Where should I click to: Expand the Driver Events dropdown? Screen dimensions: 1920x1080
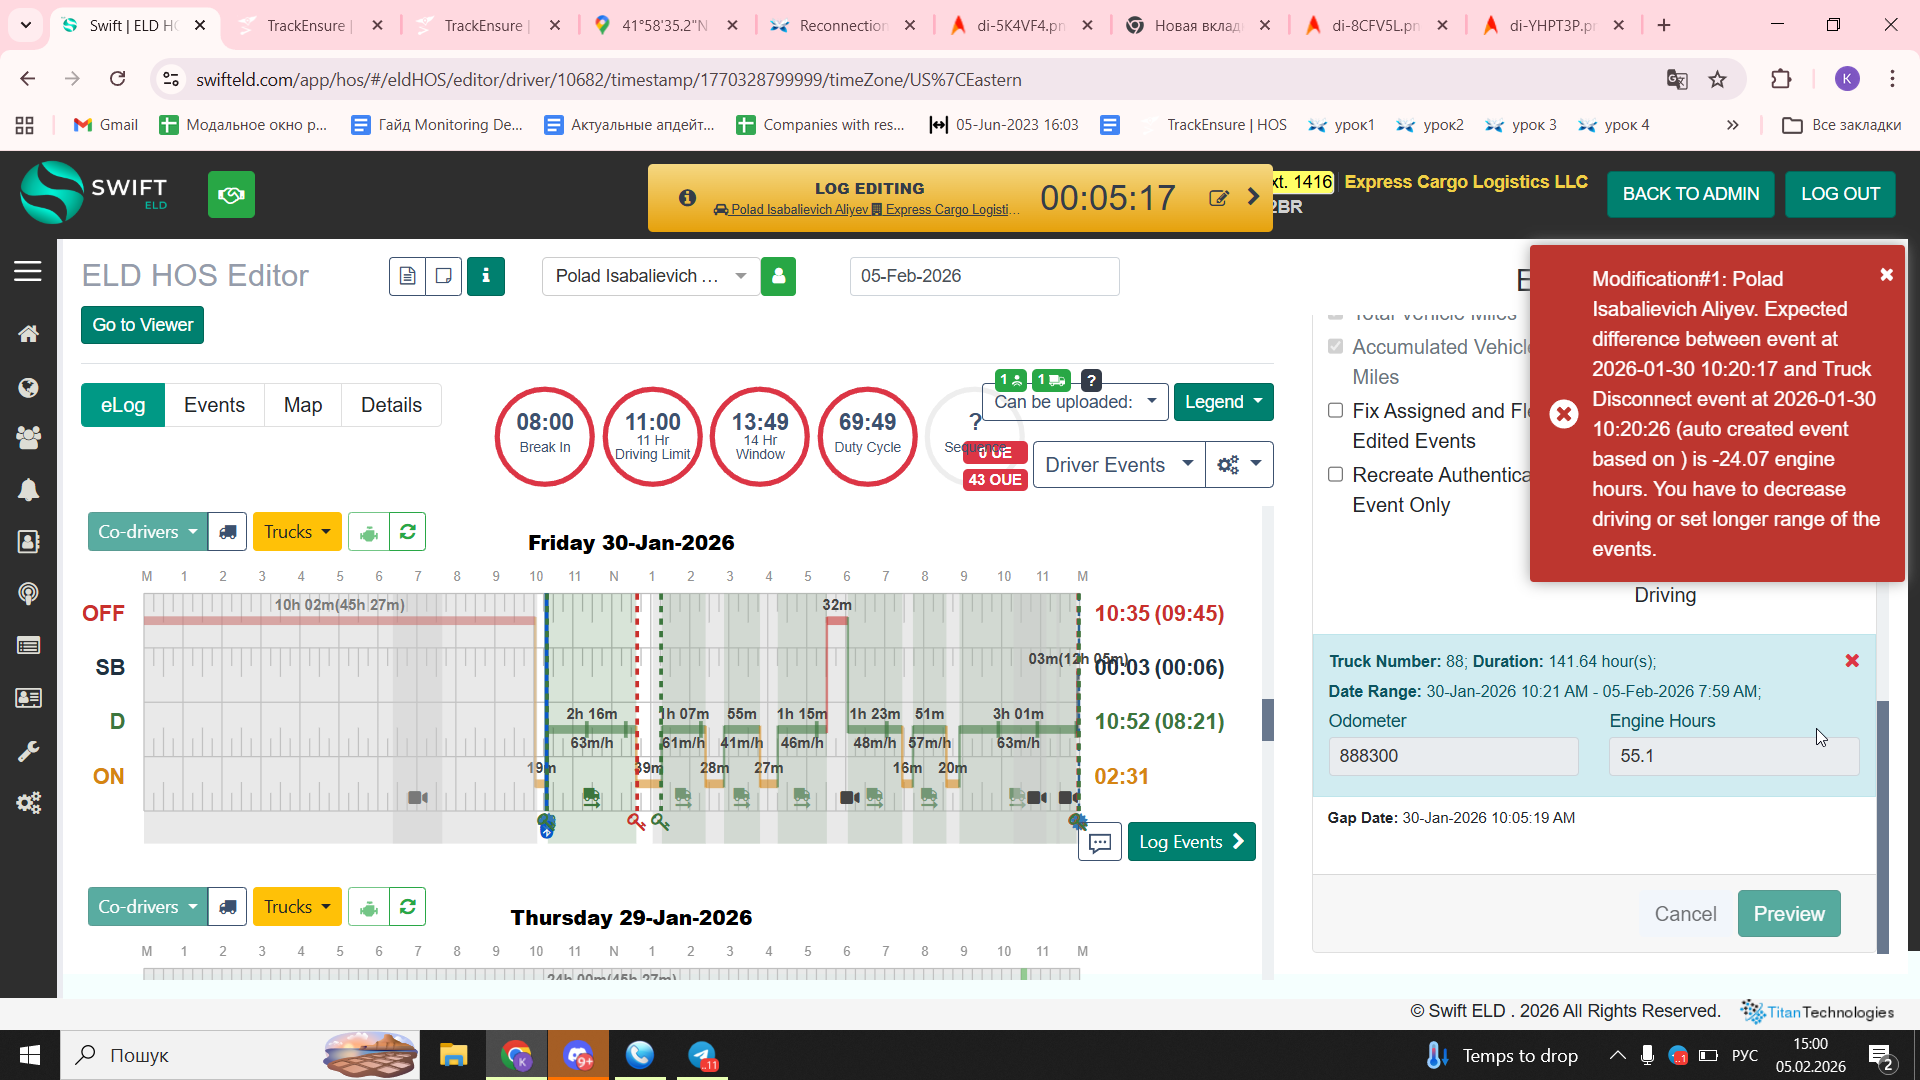click(x=1118, y=465)
